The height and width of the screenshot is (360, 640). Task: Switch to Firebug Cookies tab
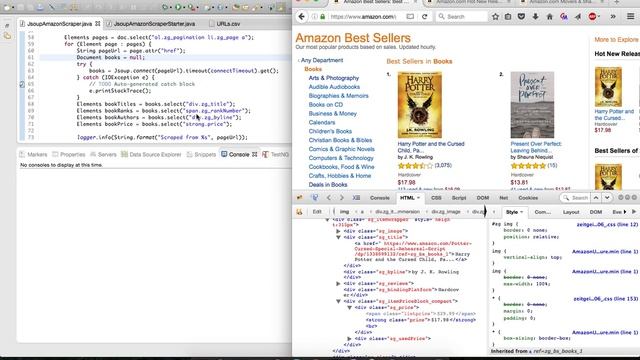[x=528, y=198]
